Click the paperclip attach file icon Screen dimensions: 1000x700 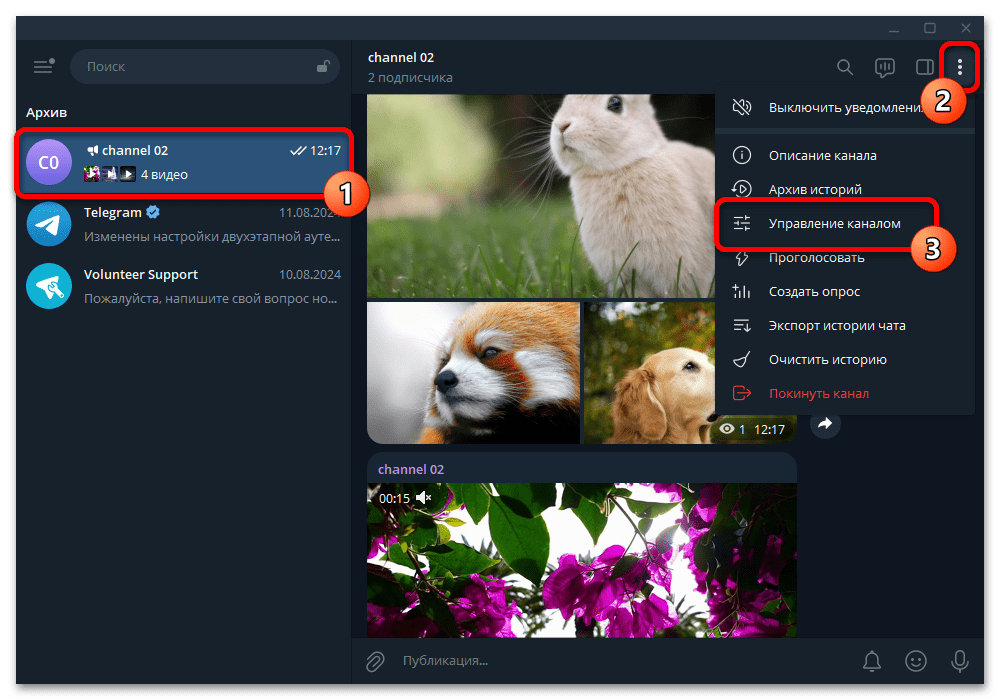[x=375, y=661]
